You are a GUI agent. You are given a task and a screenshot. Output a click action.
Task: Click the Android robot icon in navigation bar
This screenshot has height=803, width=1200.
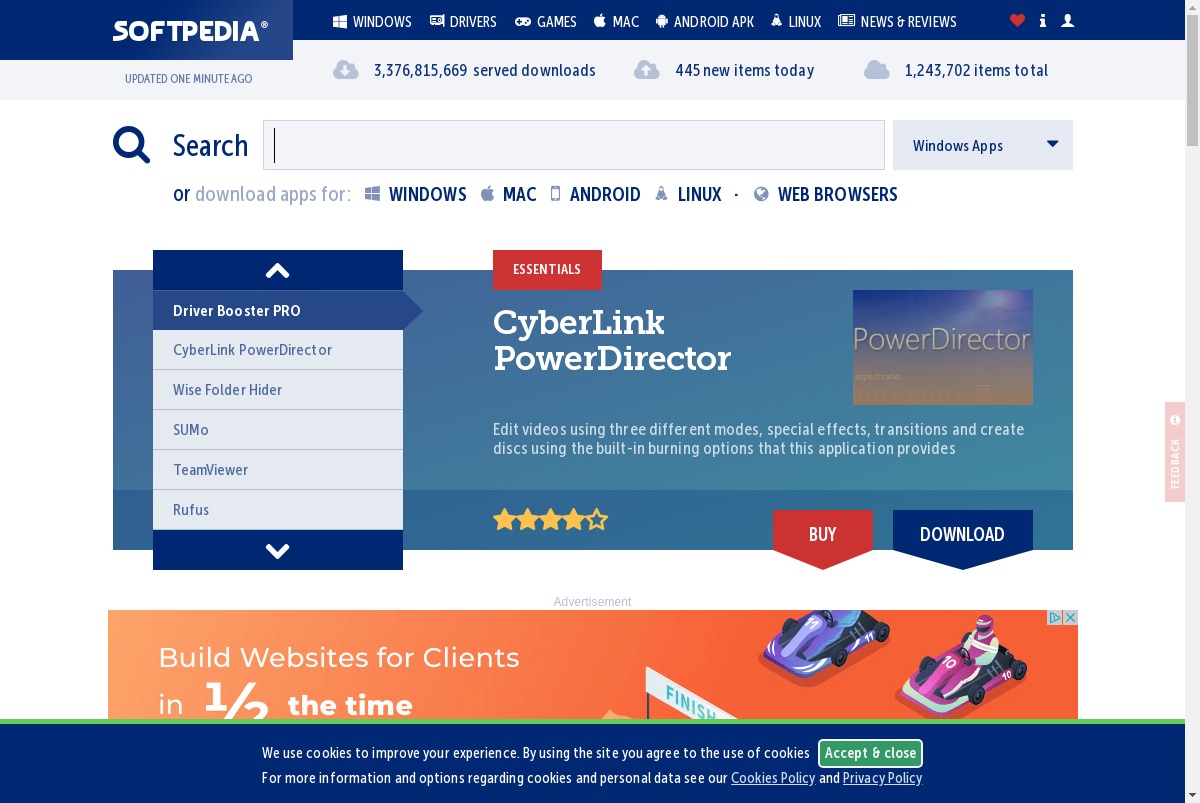(662, 21)
